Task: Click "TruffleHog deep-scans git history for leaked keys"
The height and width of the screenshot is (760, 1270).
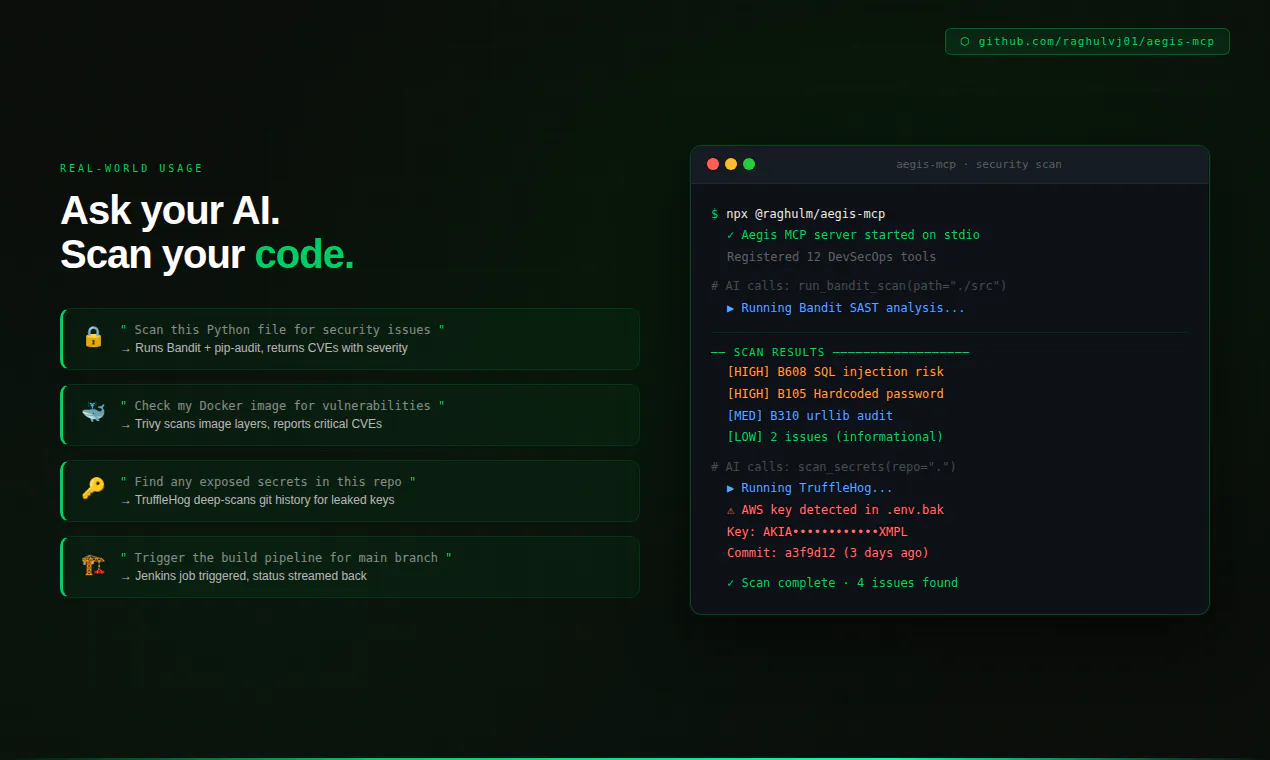Action: click(x=257, y=500)
